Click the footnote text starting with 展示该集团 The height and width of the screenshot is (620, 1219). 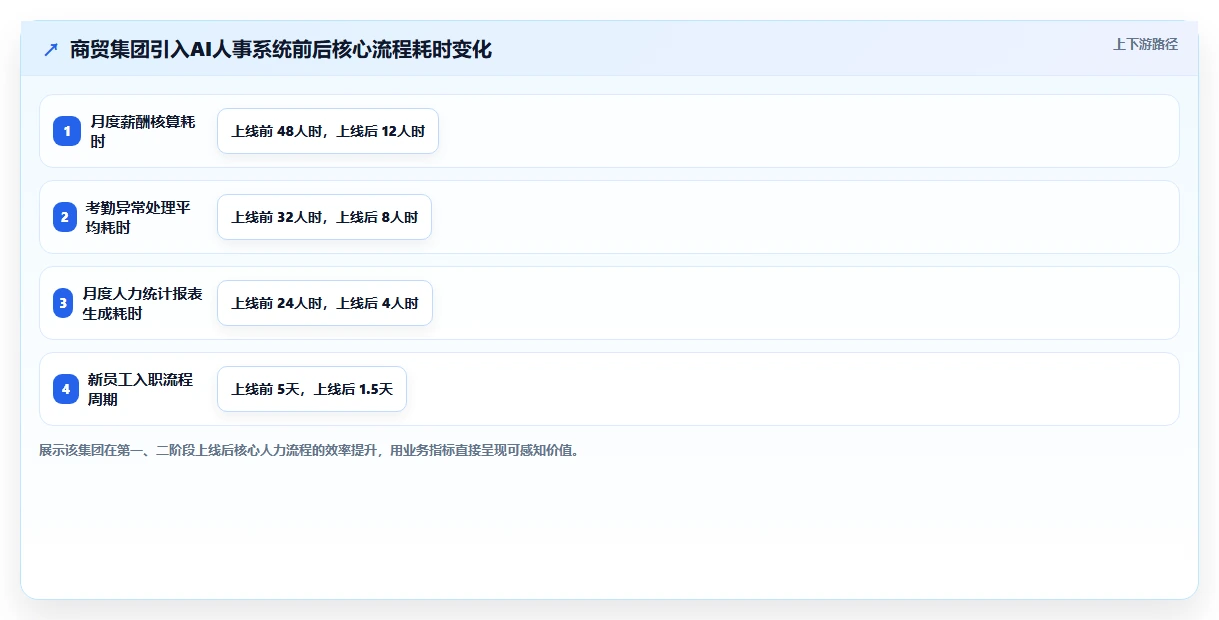[x=309, y=450]
